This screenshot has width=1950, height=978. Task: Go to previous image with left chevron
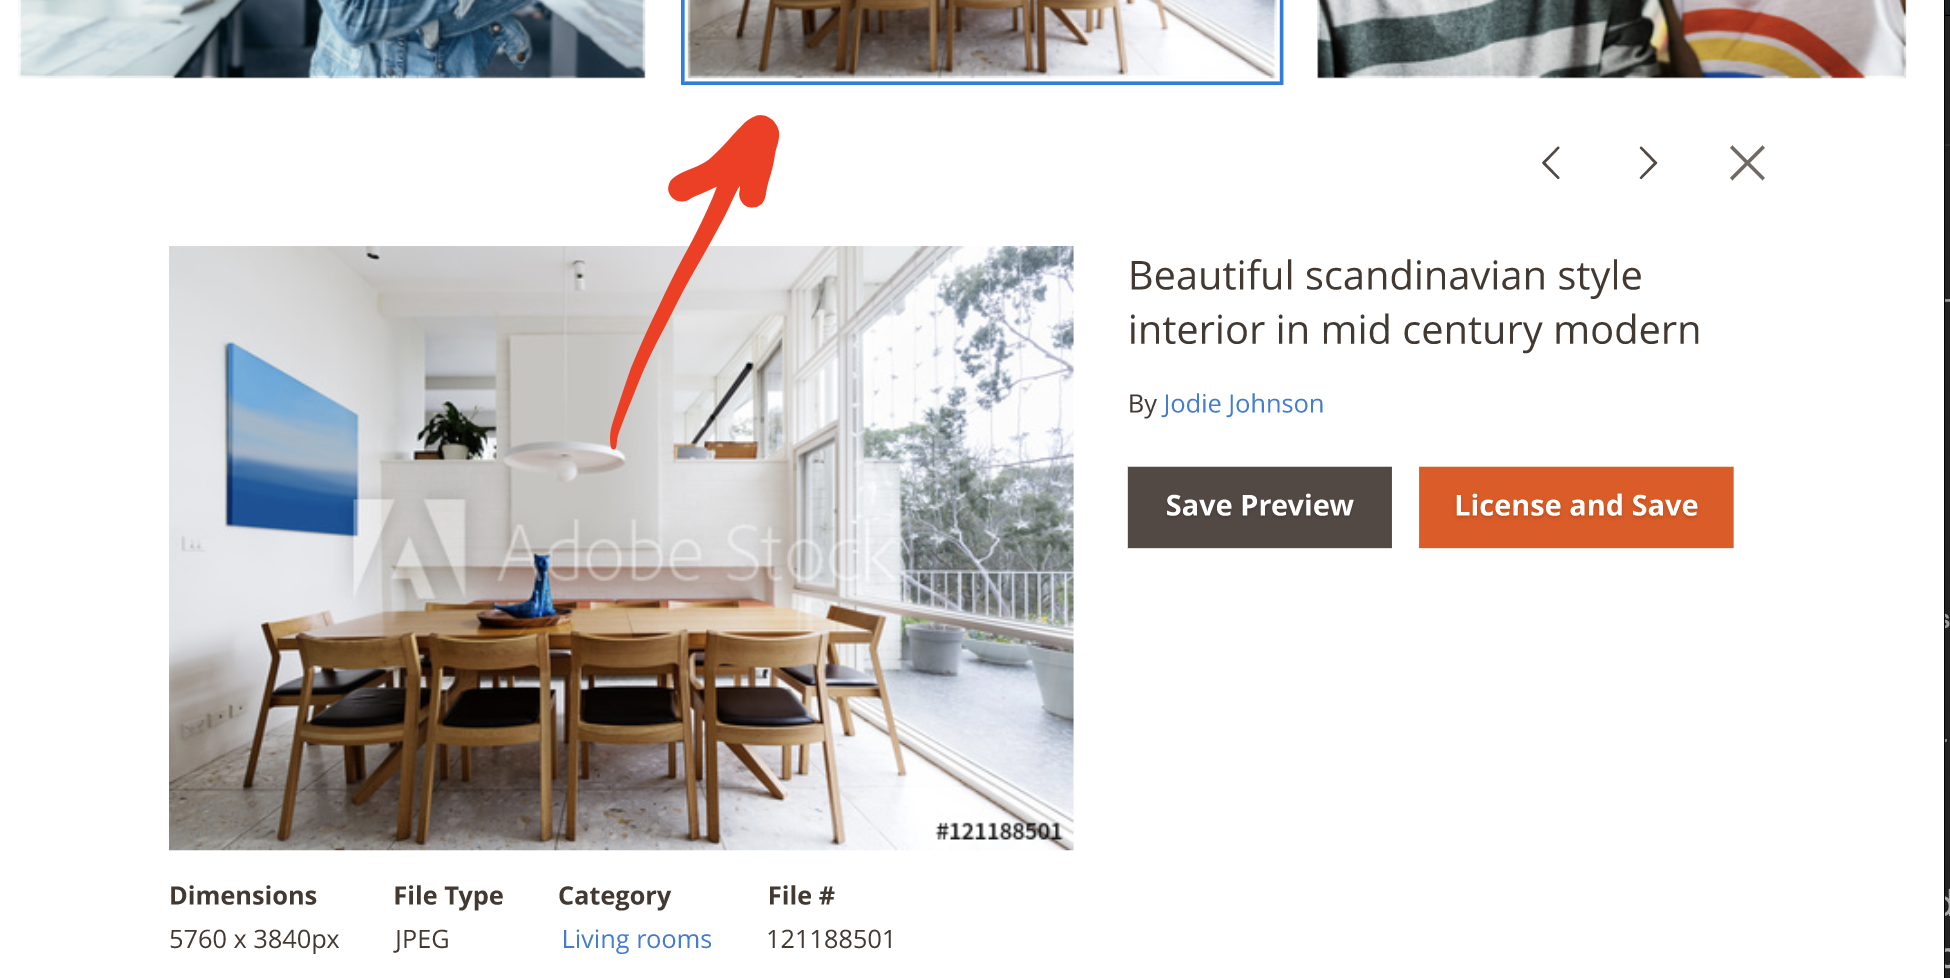1551,163
